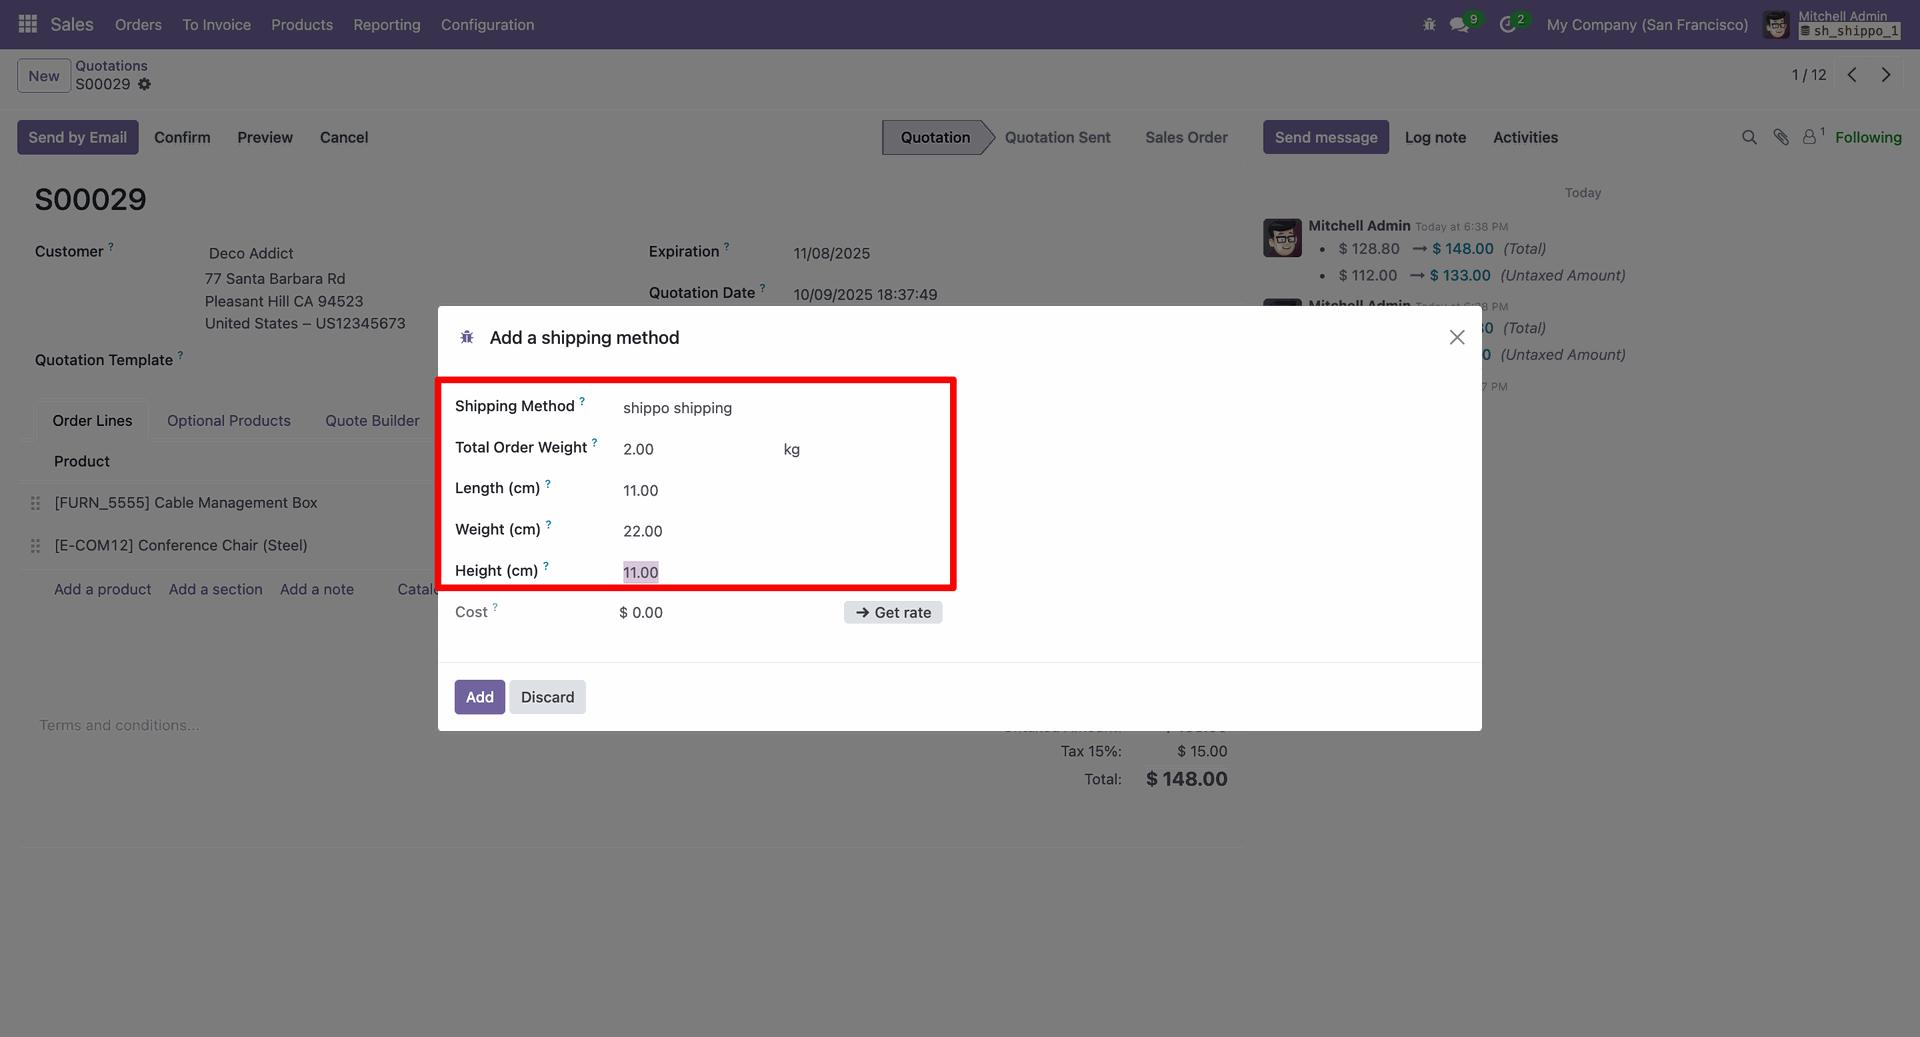Click the Quotations breadcrumb link

click(x=111, y=66)
